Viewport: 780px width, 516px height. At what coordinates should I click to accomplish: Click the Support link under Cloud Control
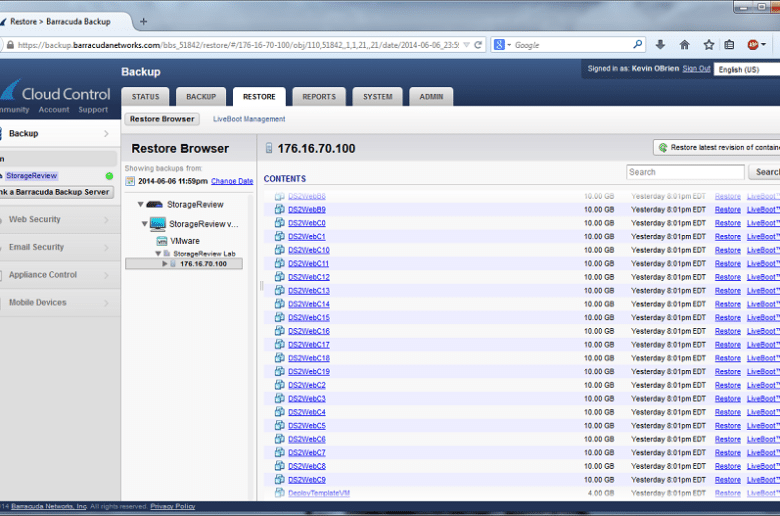(x=93, y=109)
